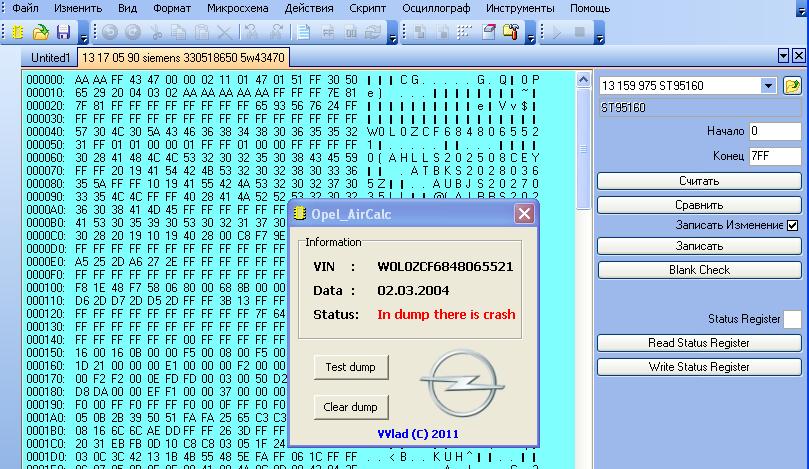
Task: Click the Find next binoculars icon
Action: [276, 32]
